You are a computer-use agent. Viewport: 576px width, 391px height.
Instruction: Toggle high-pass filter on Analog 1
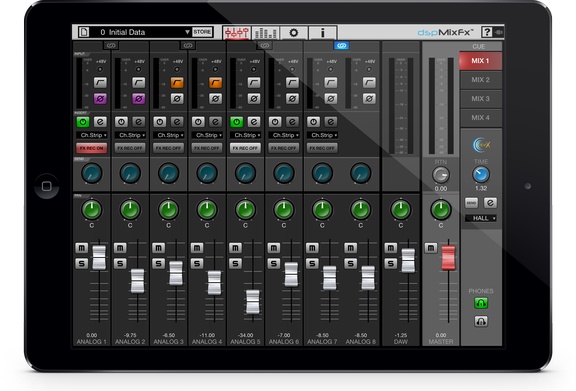tap(100, 82)
